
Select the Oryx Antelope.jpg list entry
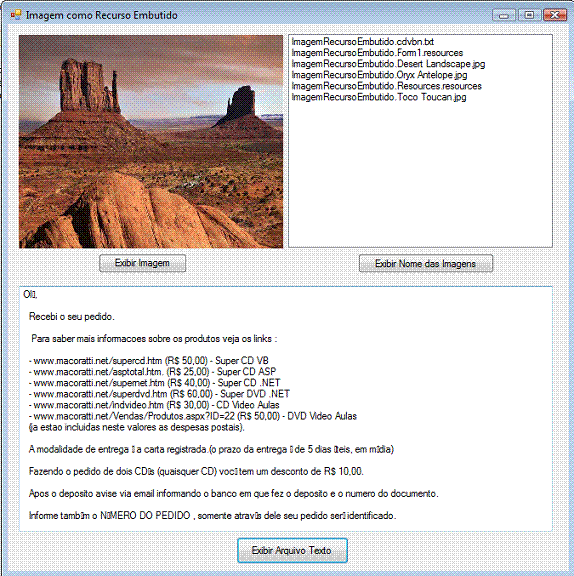(x=379, y=75)
